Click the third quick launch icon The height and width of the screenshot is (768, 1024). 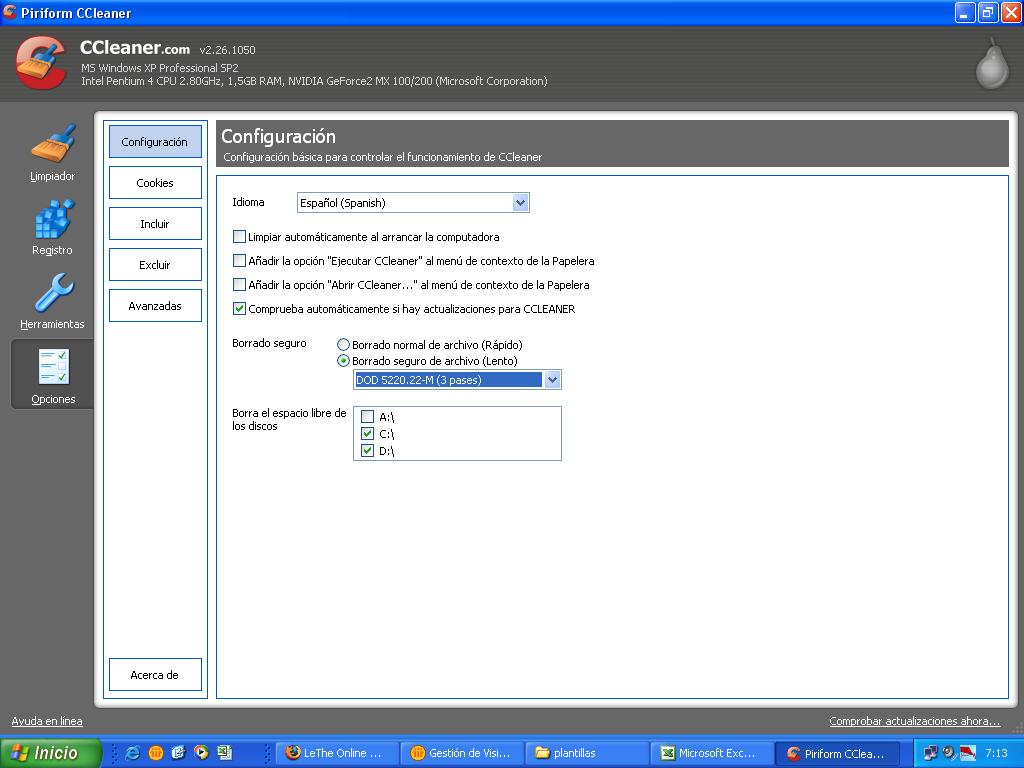tap(178, 753)
